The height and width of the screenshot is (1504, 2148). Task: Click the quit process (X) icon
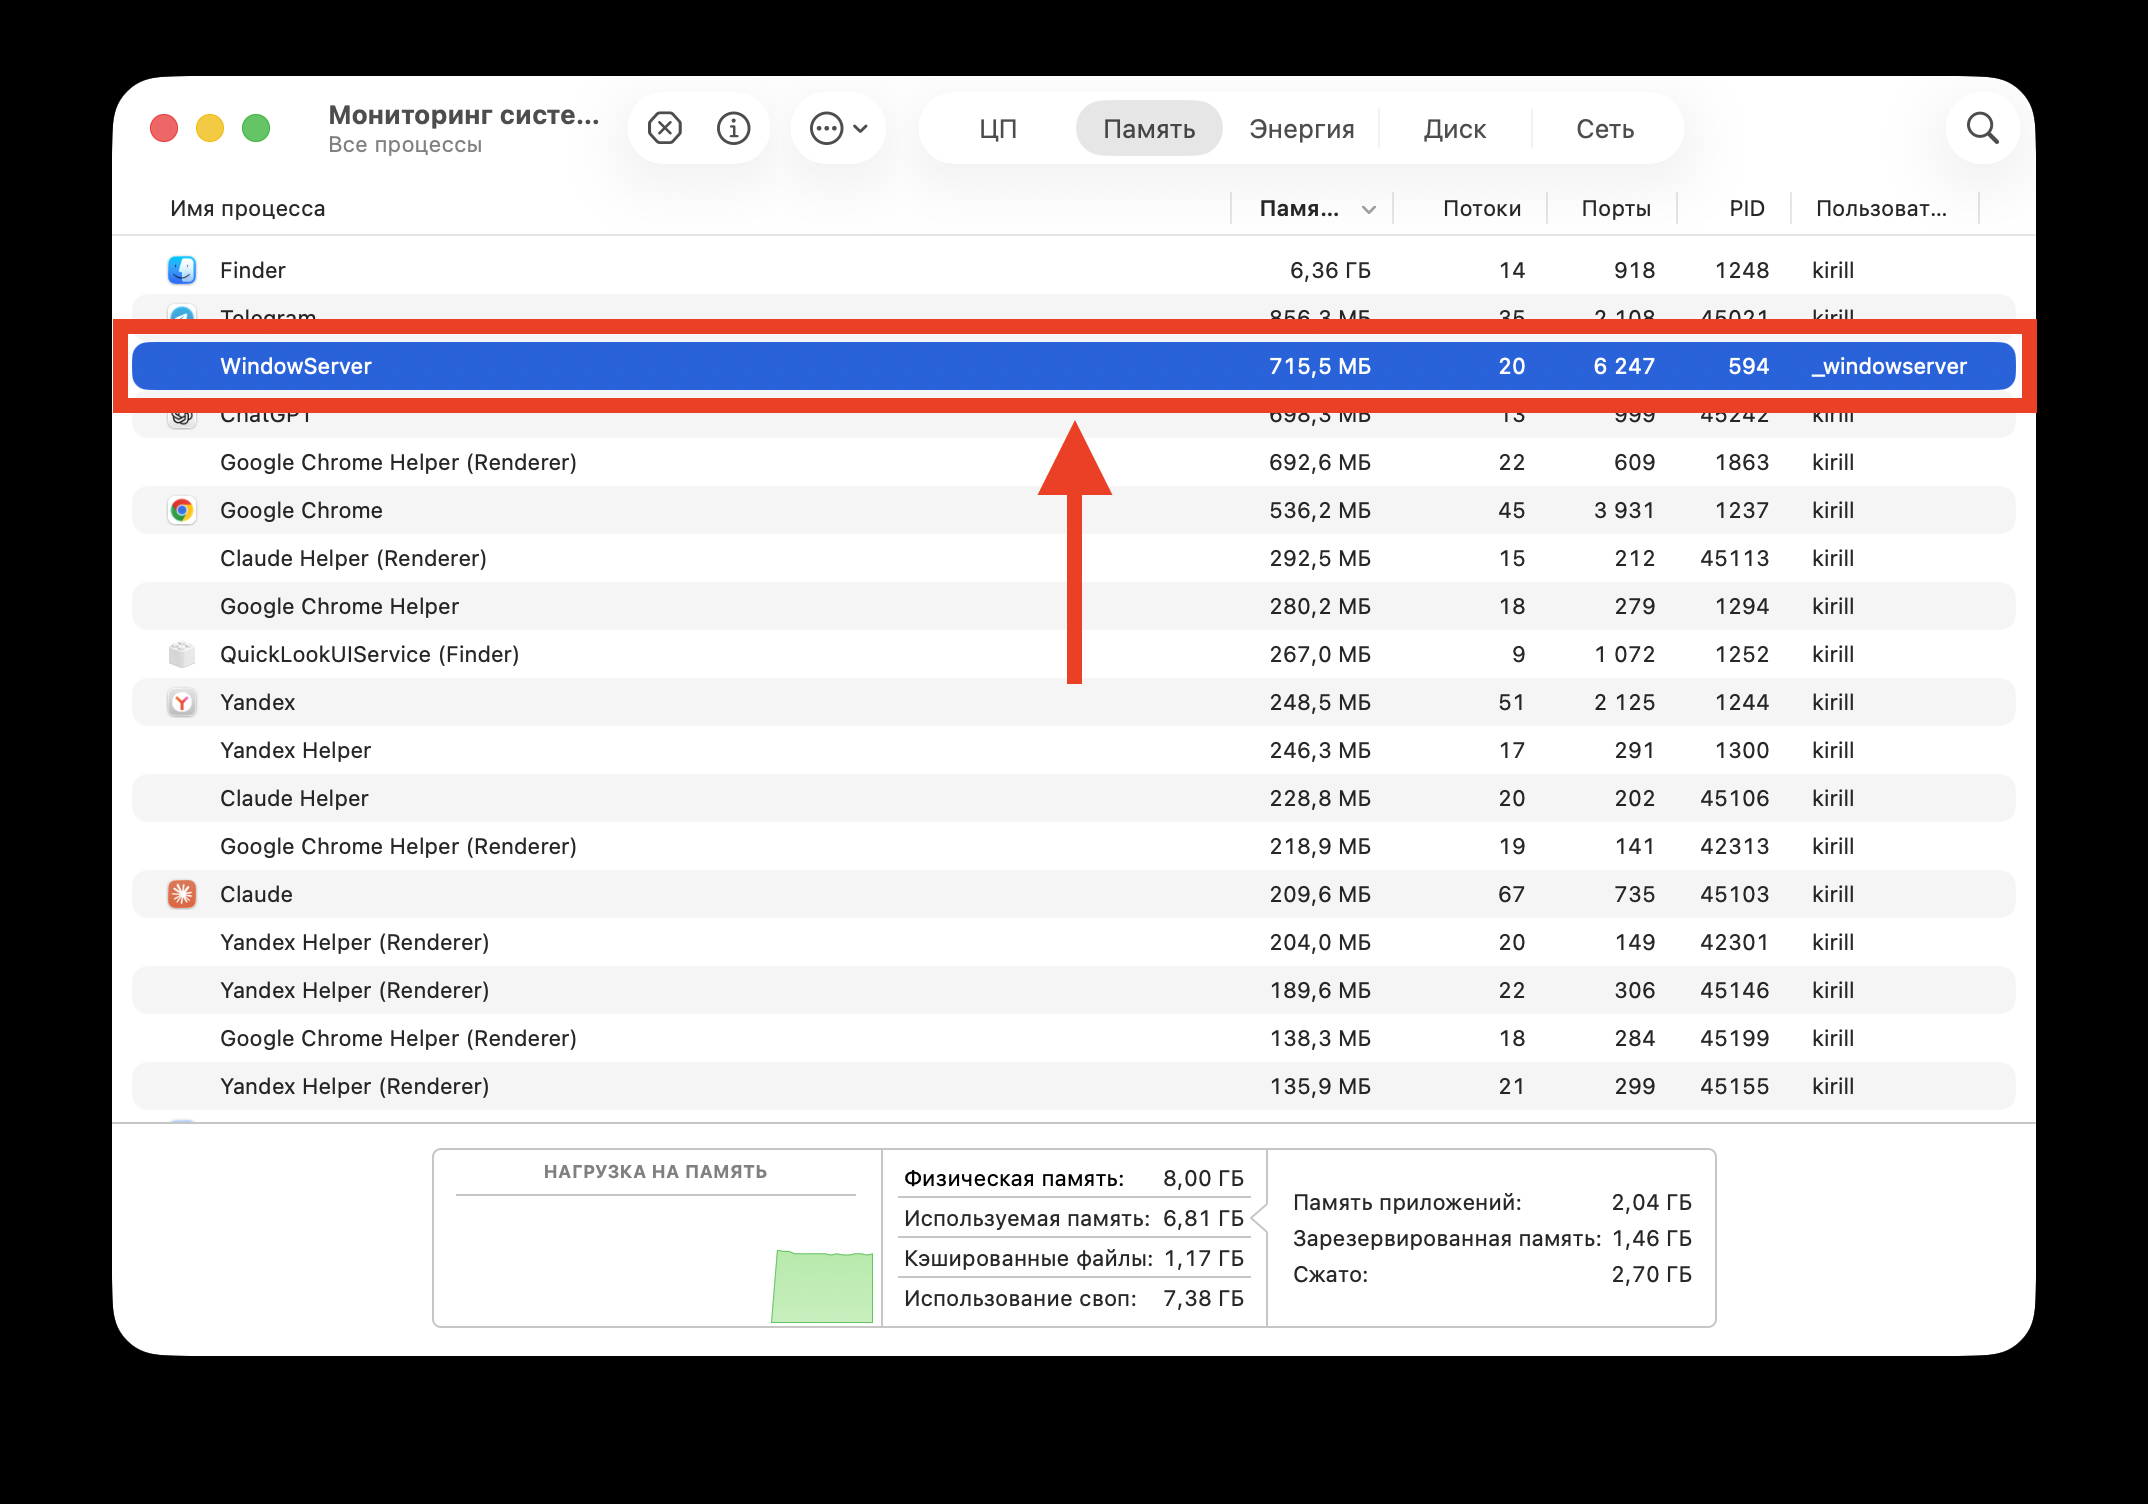(x=663, y=128)
